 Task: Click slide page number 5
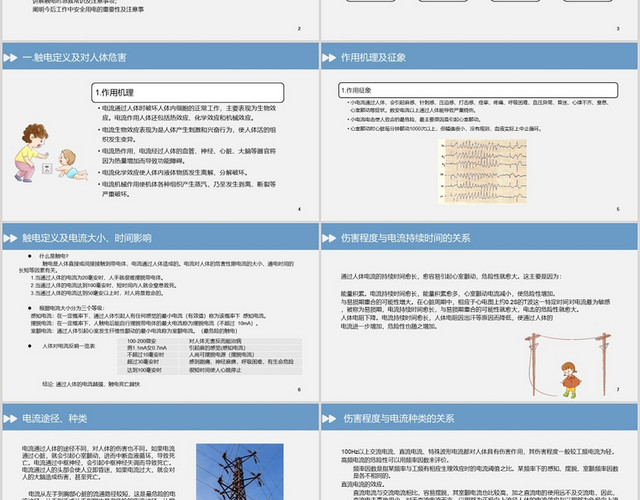pyautogui.click(x=618, y=209)
